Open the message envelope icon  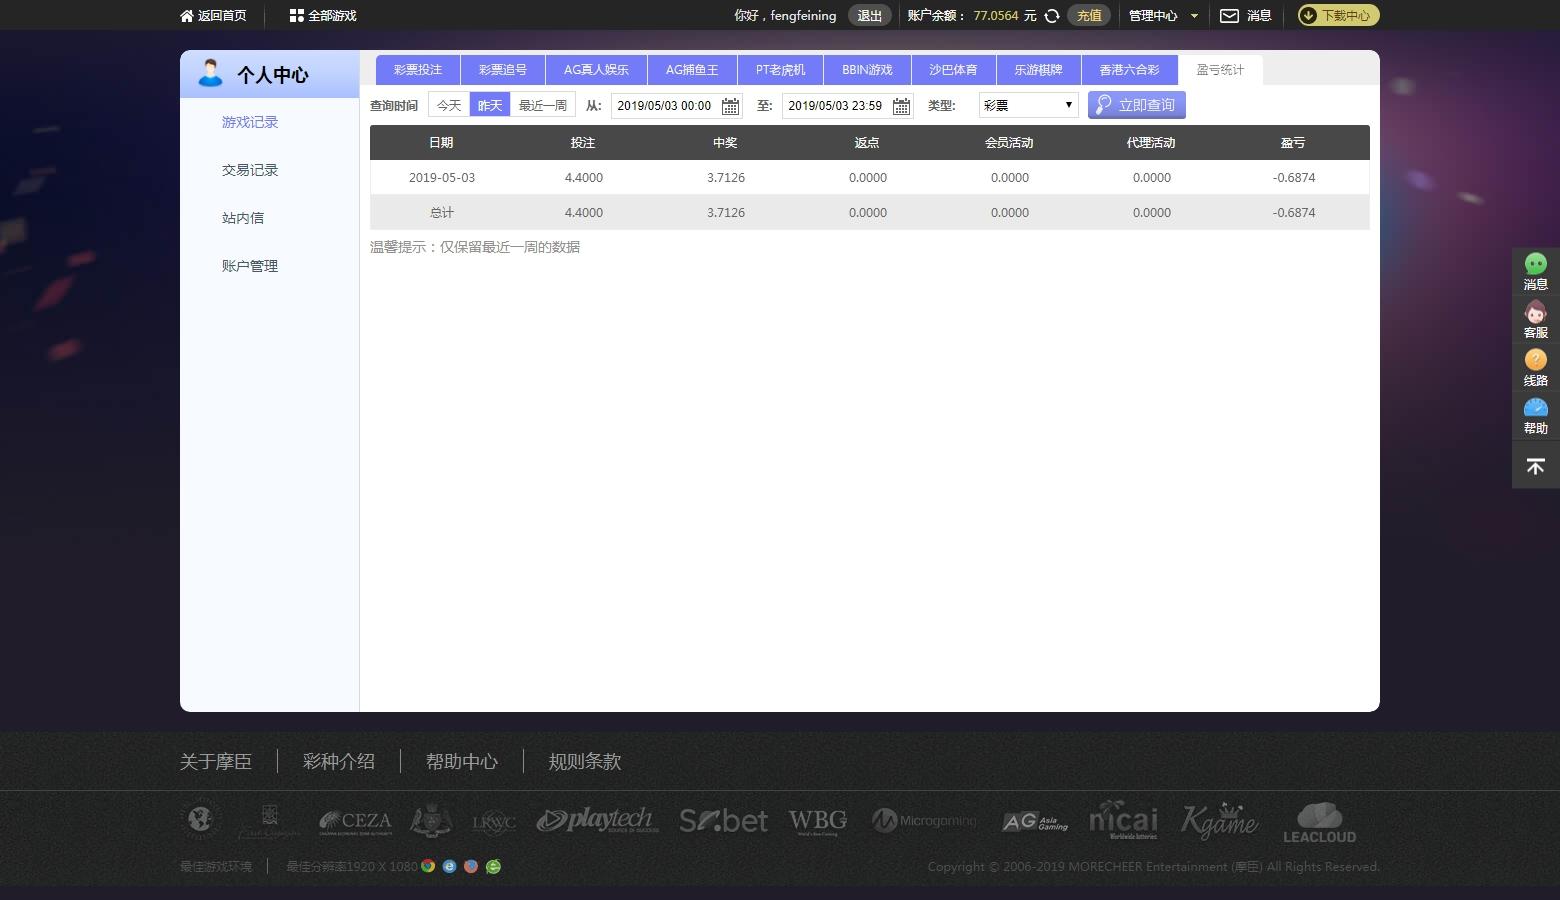pos(1229,16)
